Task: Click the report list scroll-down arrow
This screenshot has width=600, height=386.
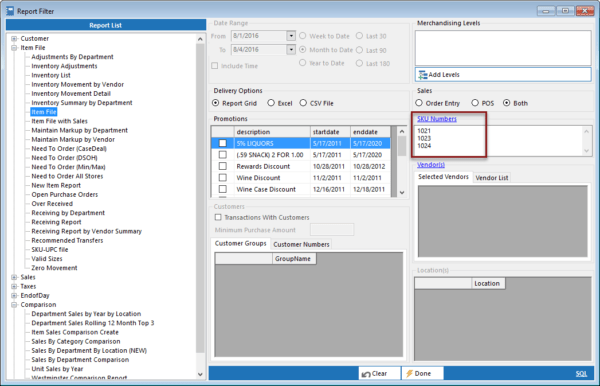Action: [200, 375]
